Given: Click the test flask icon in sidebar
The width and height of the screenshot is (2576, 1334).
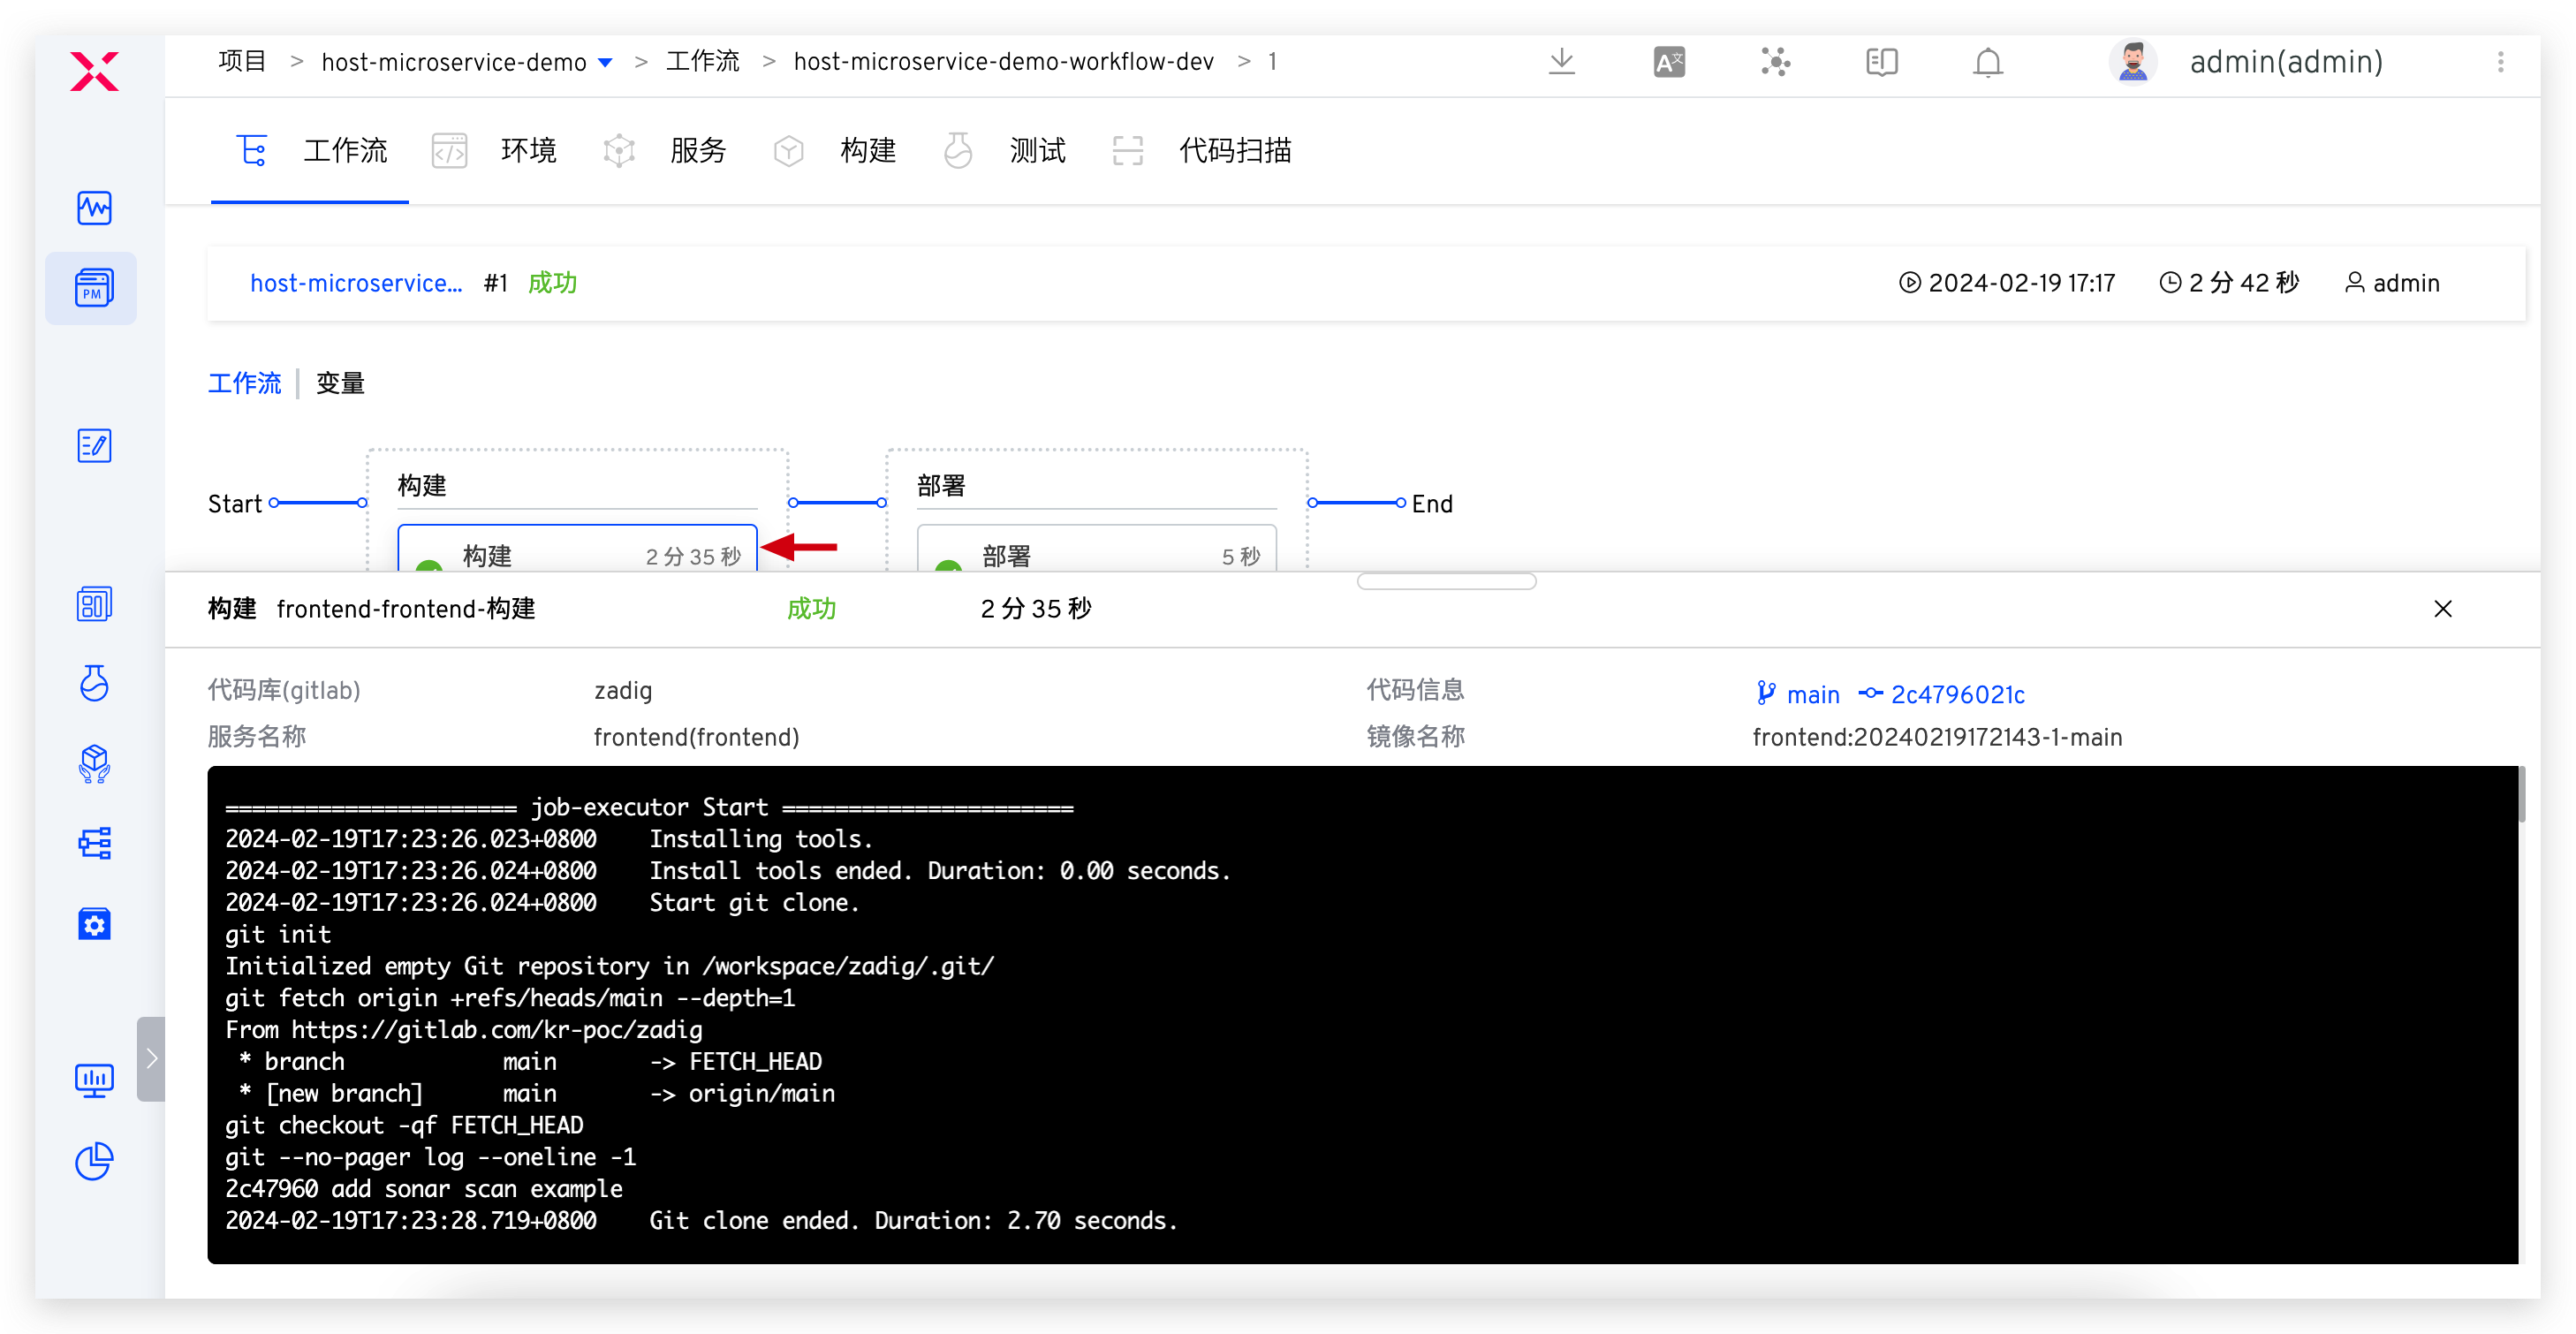Looking at the screenshot, I should point(94,683).
